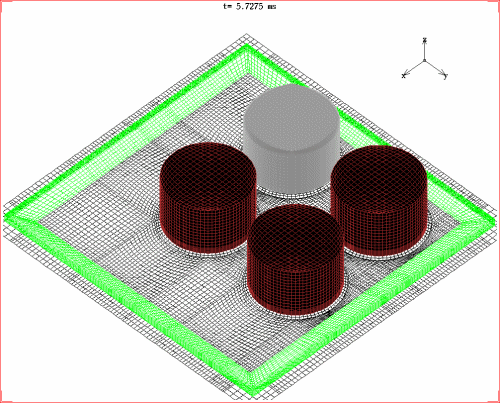Click the t= 5.7275 ms timestamp label

pyautogui.click(x=249, y=6)
